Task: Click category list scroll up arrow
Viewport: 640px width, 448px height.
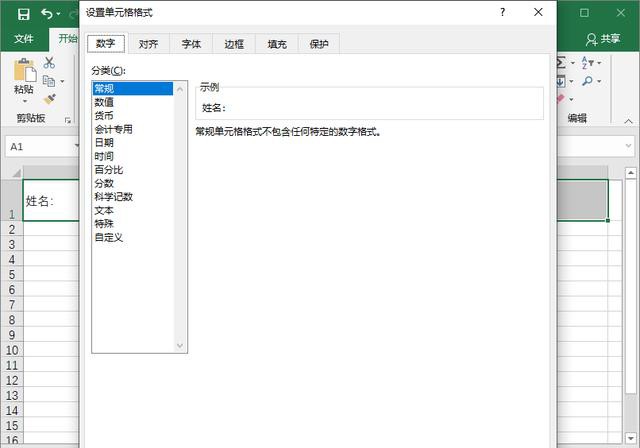Action: [180, 89]
